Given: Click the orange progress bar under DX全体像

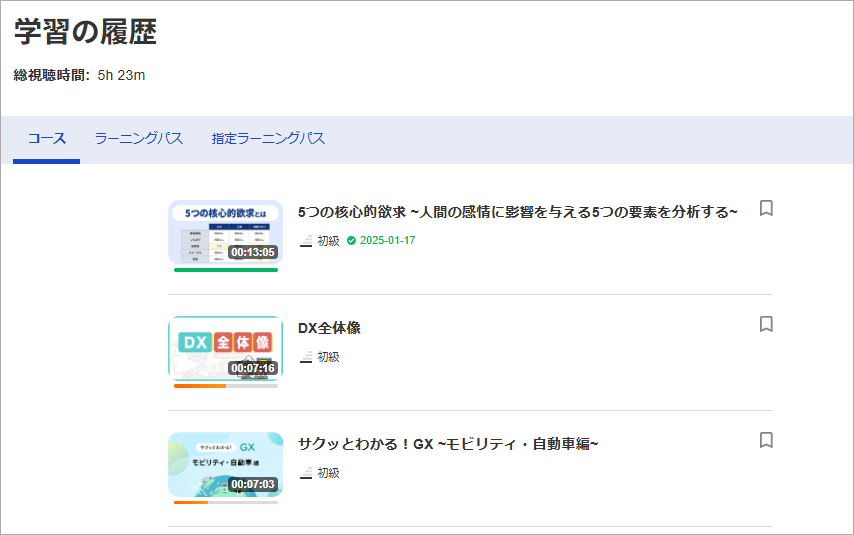Looking at the screenshot, I should point(200,385).
